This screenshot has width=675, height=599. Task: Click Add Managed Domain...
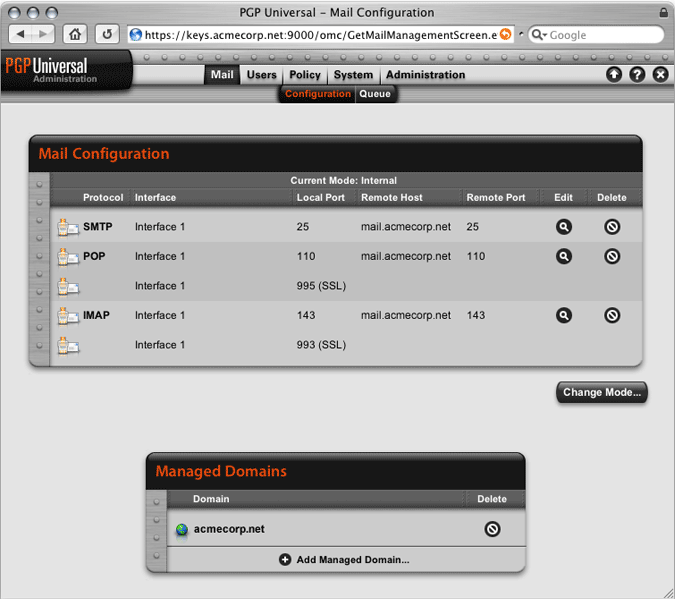[344, 559]
